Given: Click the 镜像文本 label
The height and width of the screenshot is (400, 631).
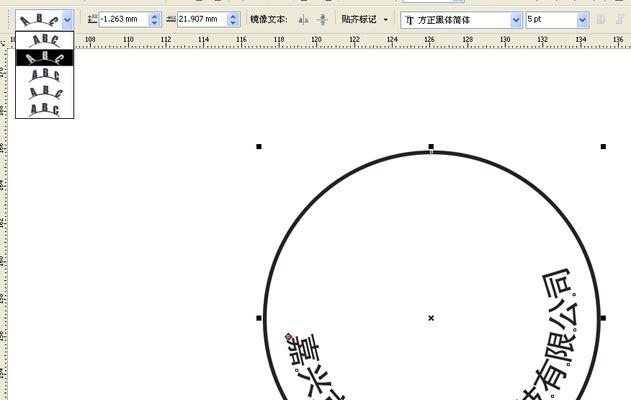Looking at the screenshot, I should (x=269, y=19).
